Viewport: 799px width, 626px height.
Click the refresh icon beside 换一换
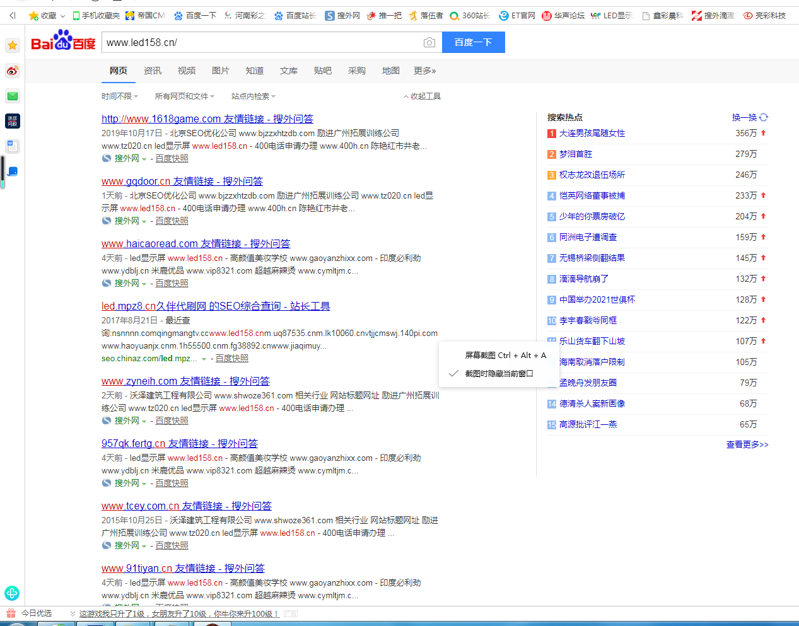tap(763, 117)
